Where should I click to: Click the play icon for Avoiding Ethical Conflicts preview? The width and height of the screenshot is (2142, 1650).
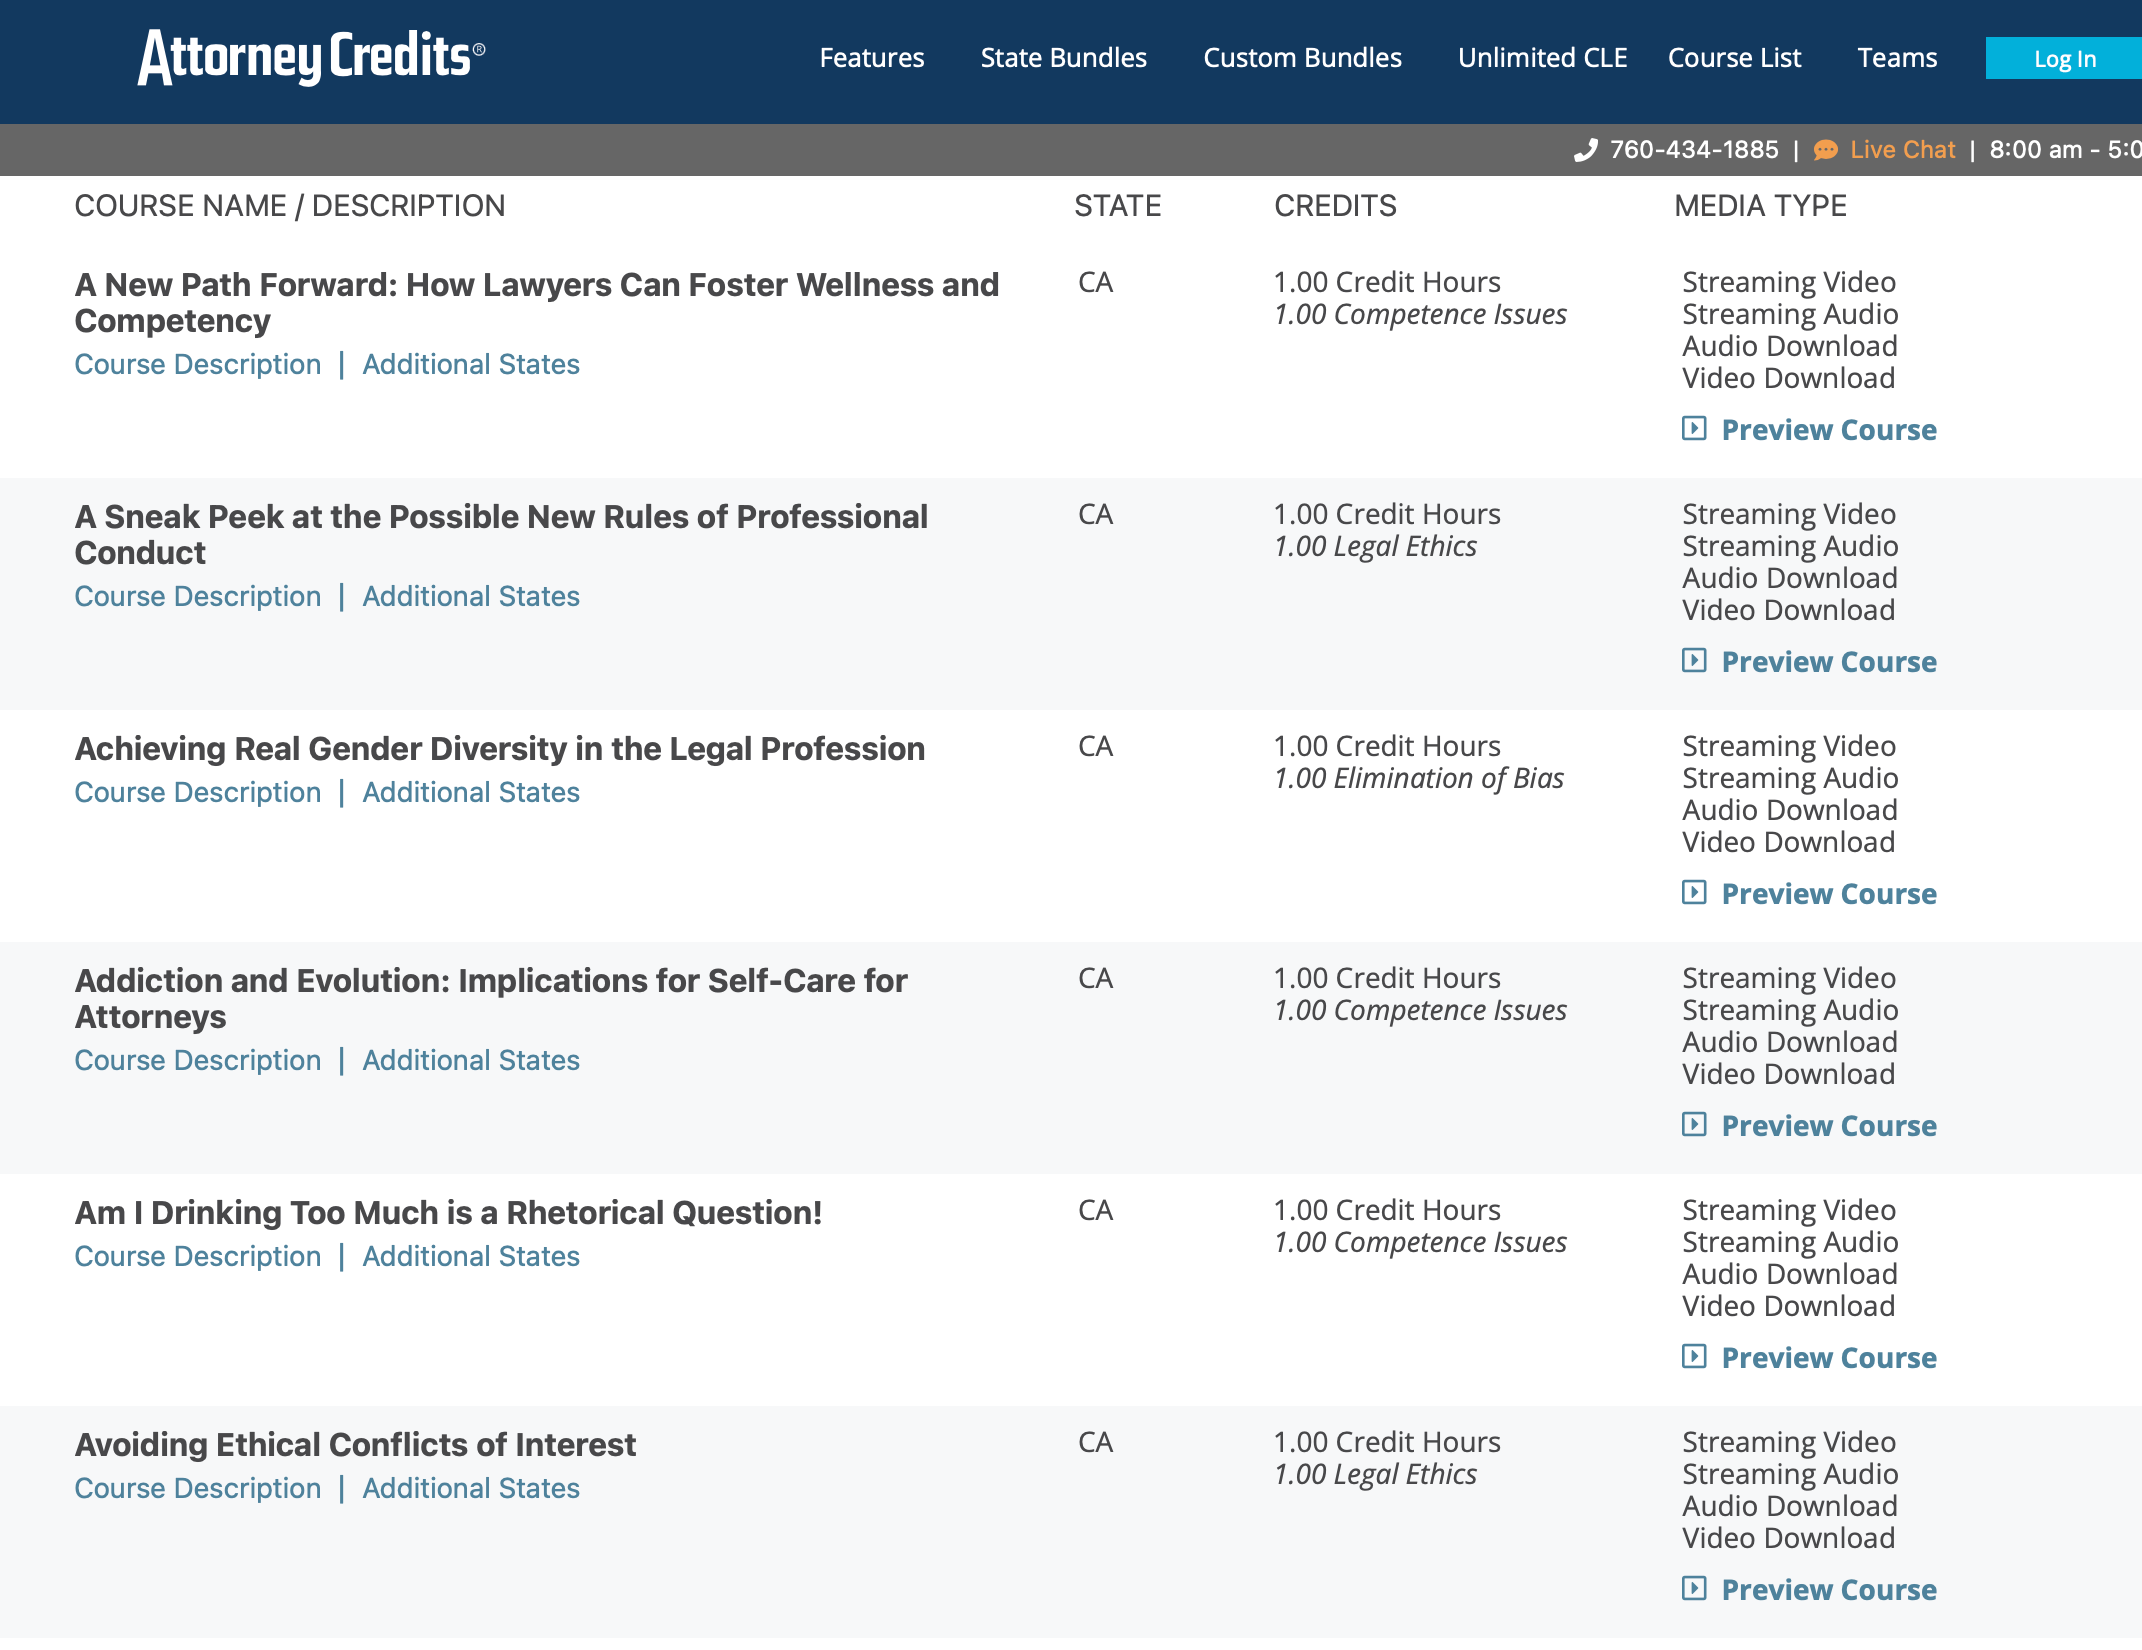click(x=1694, y=1589)
